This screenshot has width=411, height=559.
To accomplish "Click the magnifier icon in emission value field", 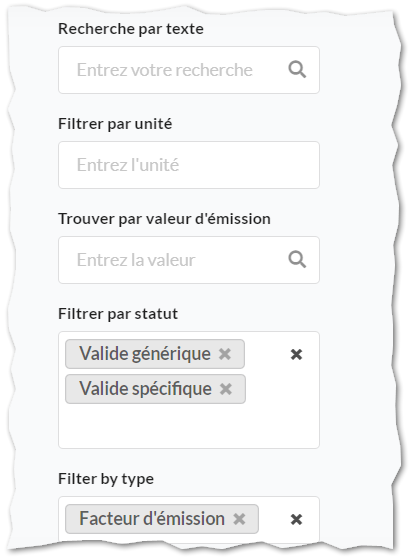I will (x=297, y=260).
